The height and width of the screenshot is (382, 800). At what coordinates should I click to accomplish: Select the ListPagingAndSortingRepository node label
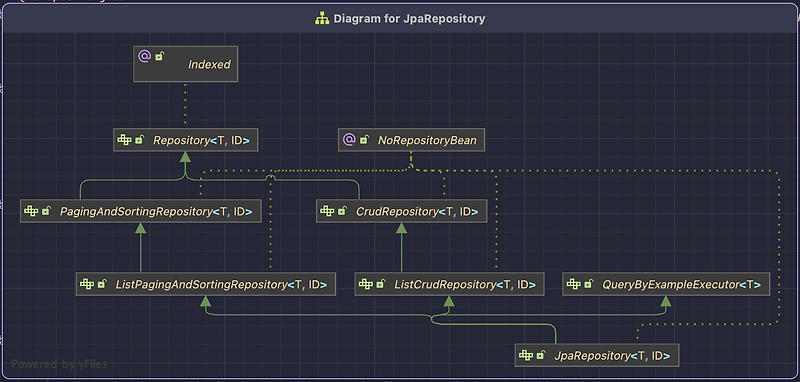221,285
